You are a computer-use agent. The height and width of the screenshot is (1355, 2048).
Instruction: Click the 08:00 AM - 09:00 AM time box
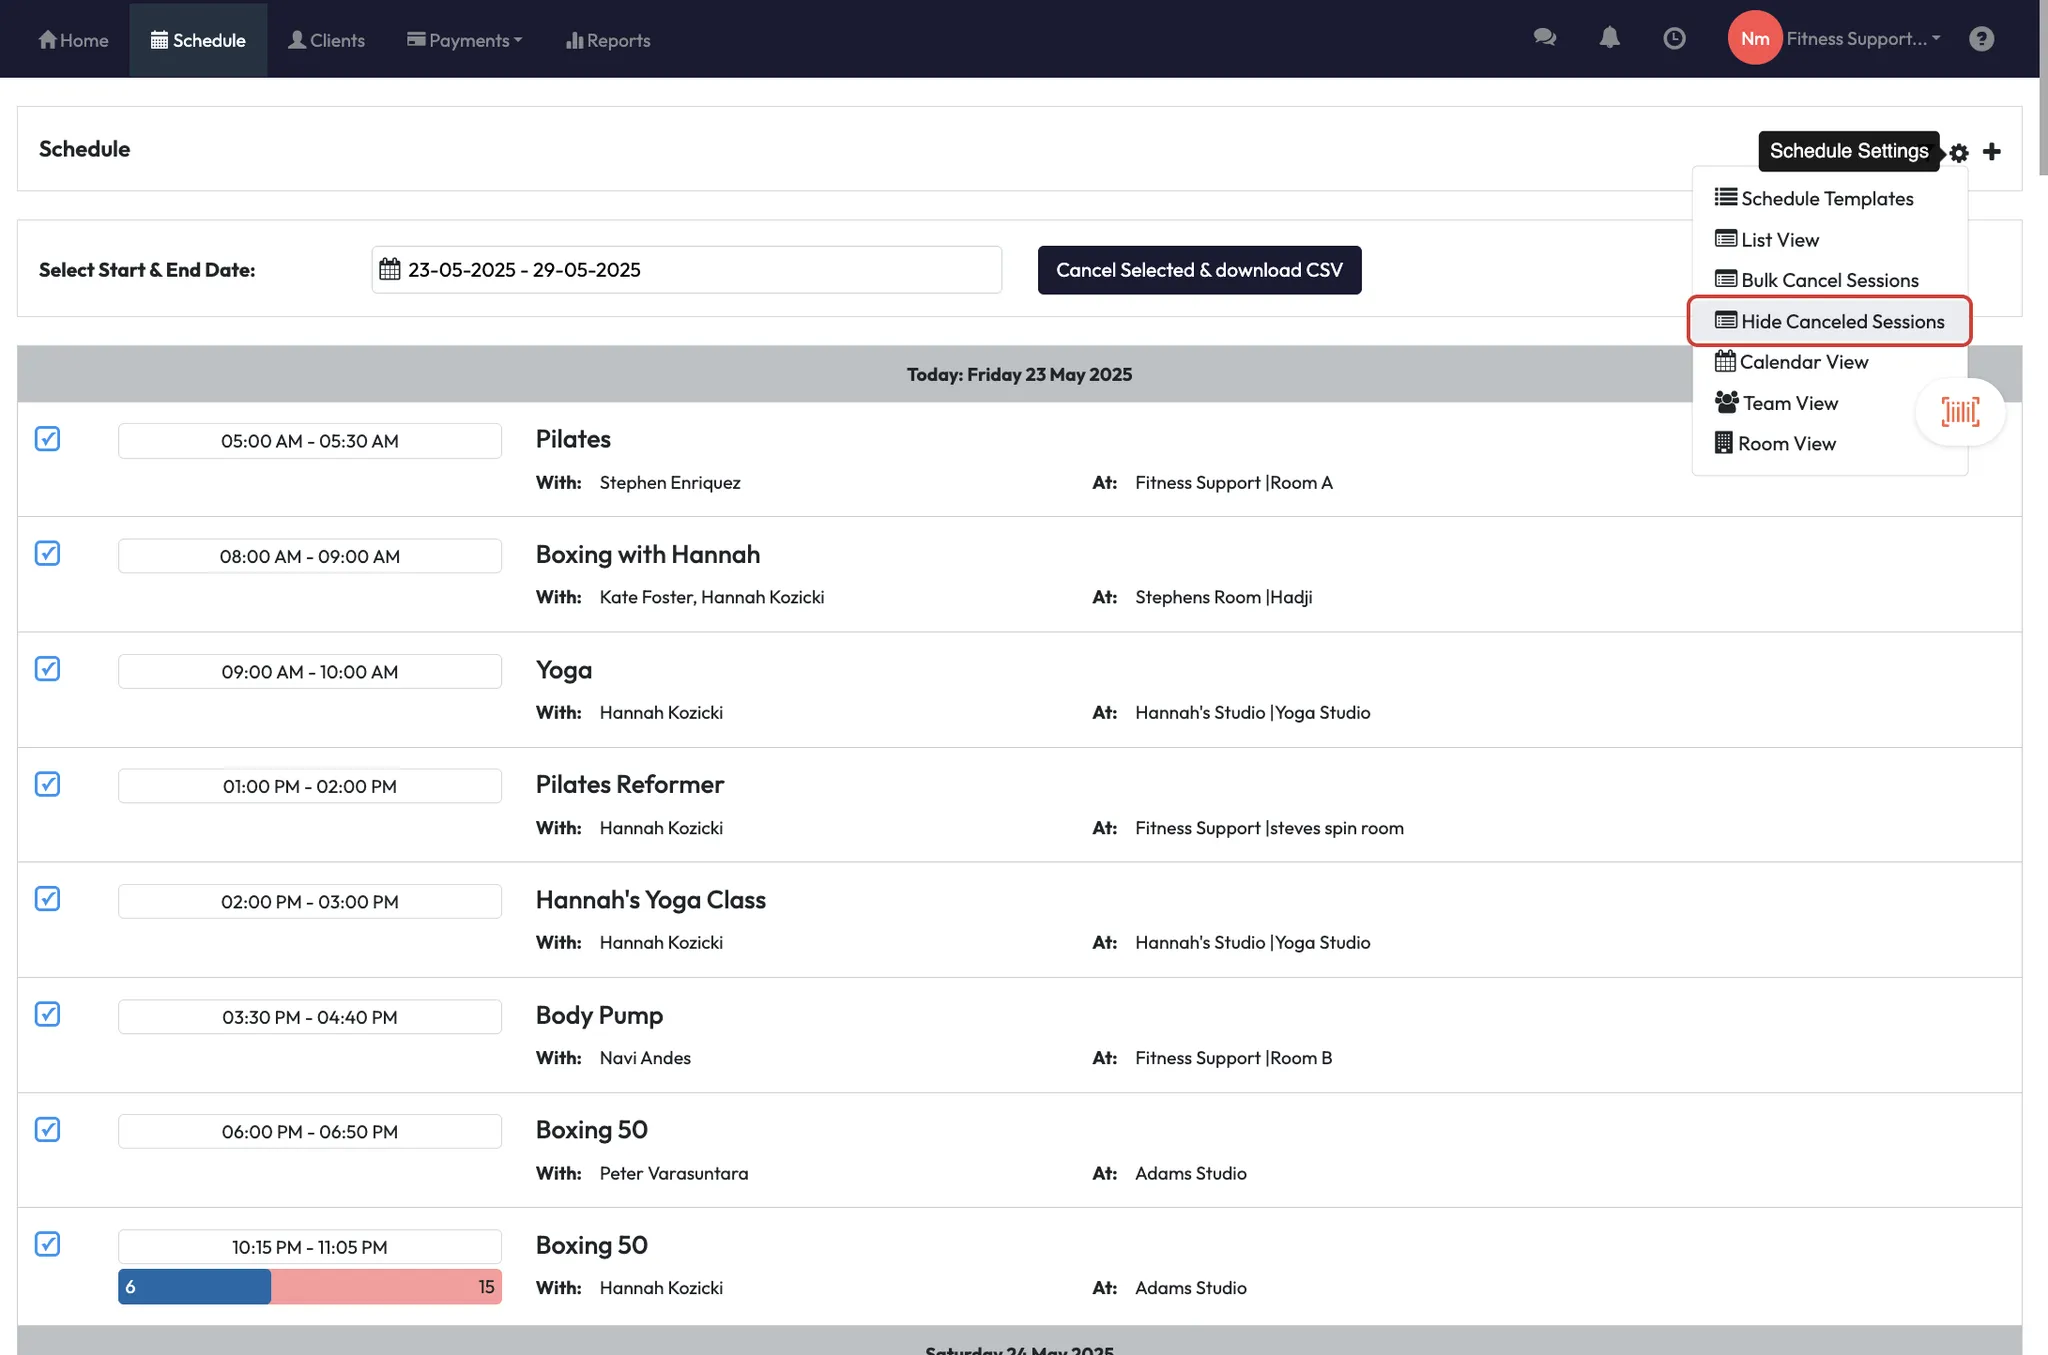309,556
